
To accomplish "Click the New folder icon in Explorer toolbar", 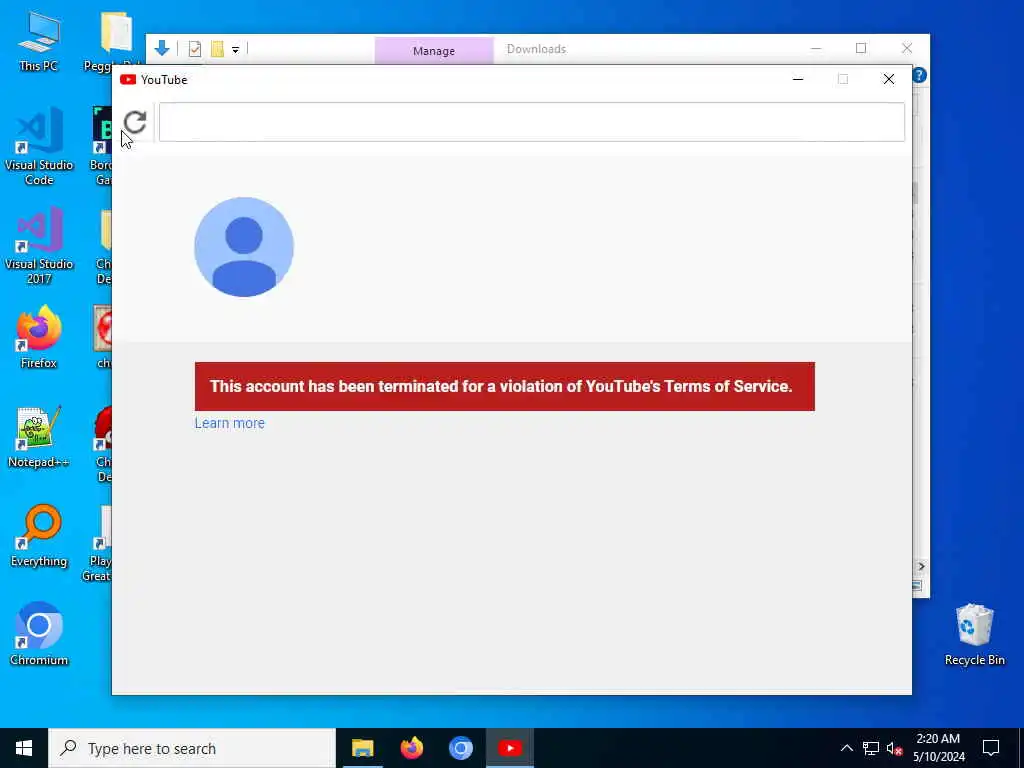I will (x=217, y=49).
